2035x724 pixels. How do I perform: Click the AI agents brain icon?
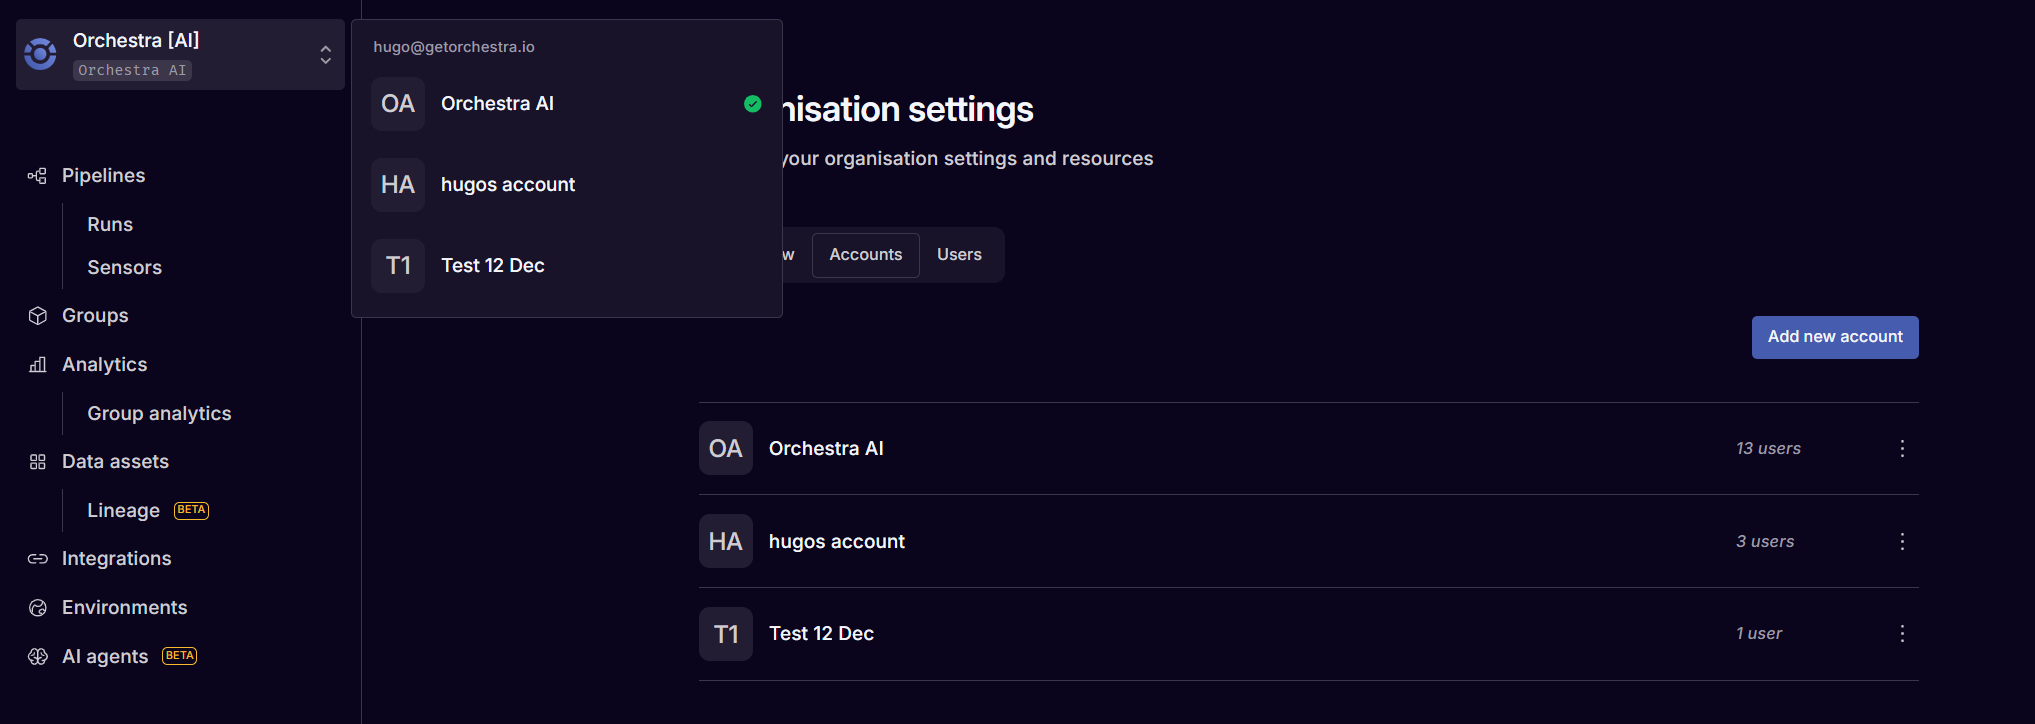pos(38,657)
